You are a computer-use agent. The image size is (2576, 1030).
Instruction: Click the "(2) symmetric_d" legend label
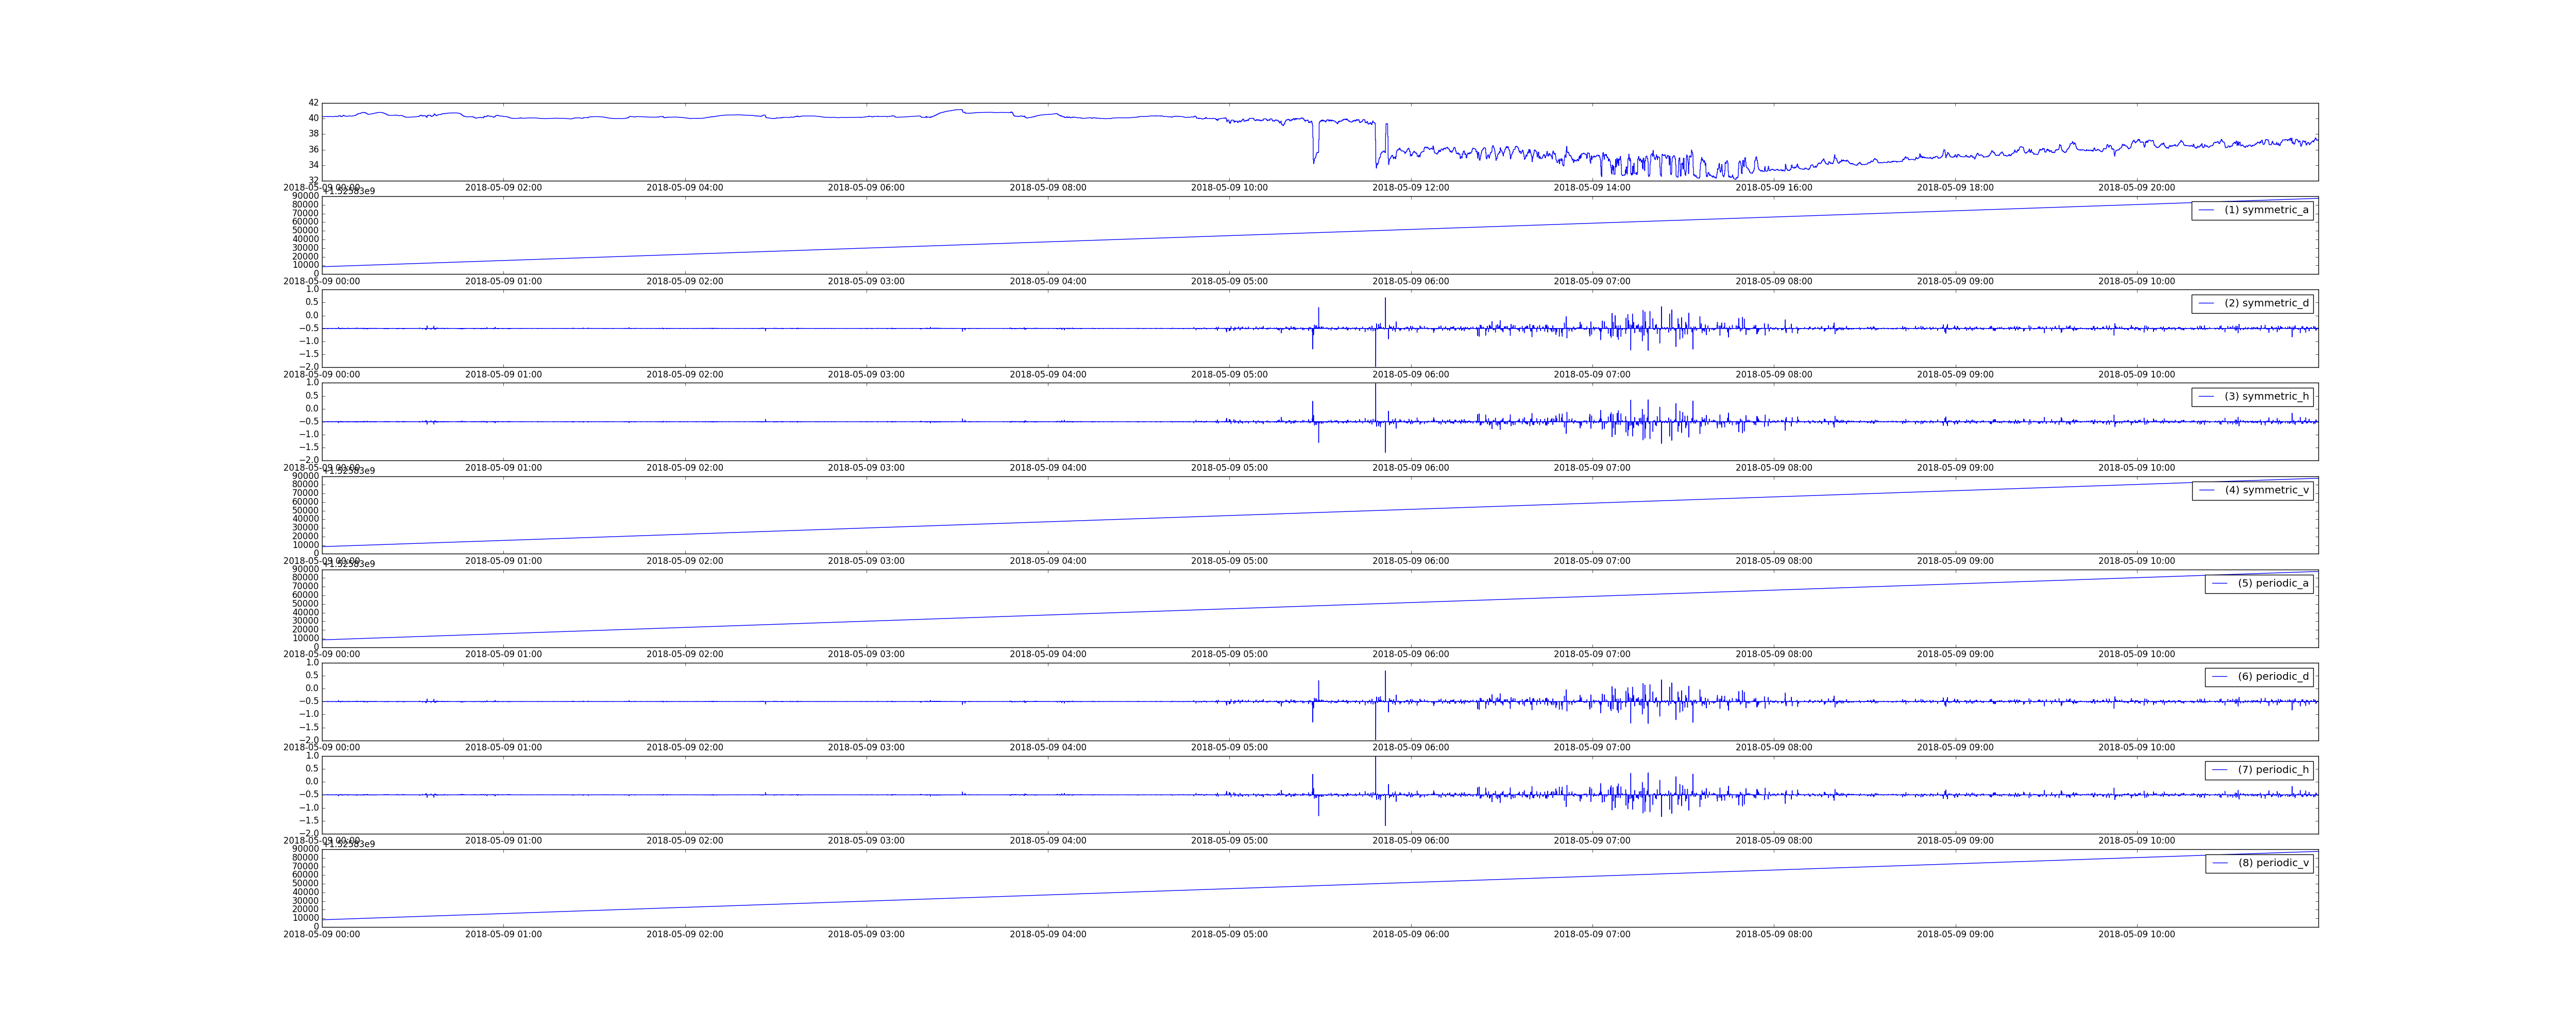pos(2266,303)
